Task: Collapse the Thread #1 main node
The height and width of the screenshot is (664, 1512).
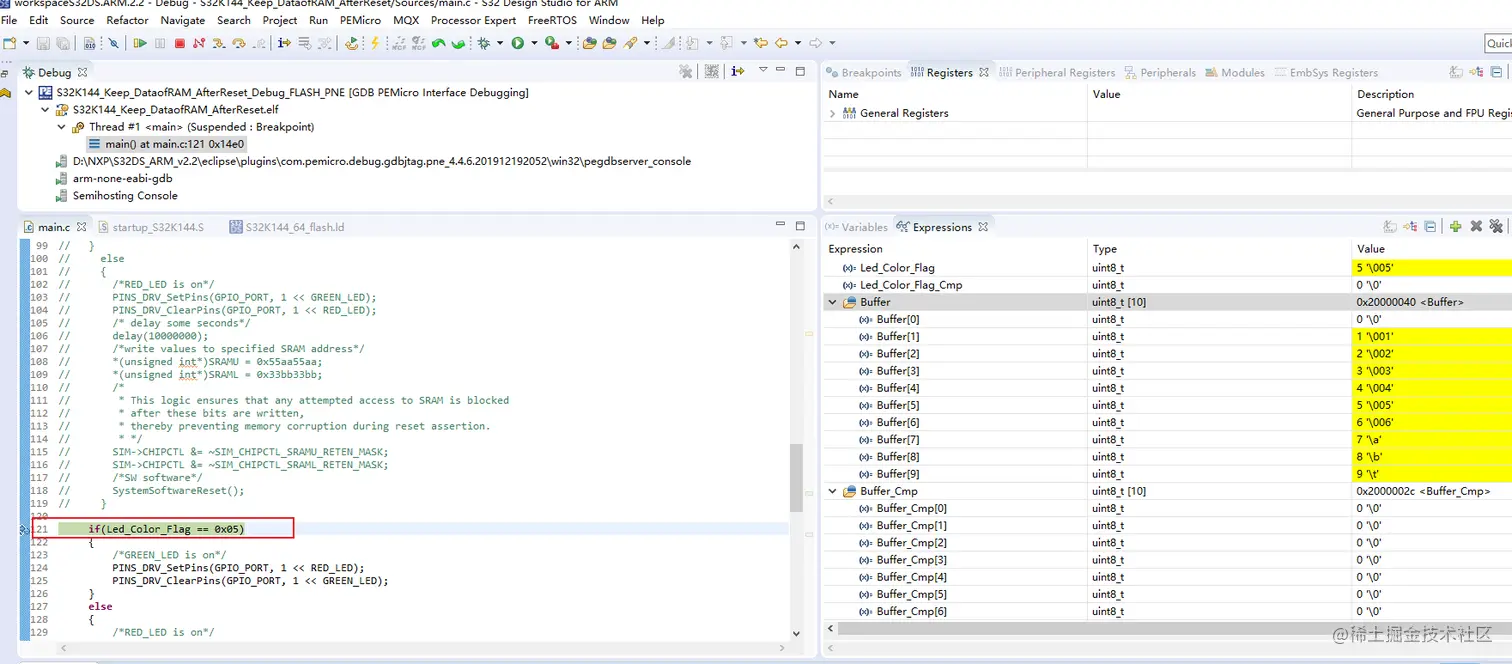Action: coord(61,127)
